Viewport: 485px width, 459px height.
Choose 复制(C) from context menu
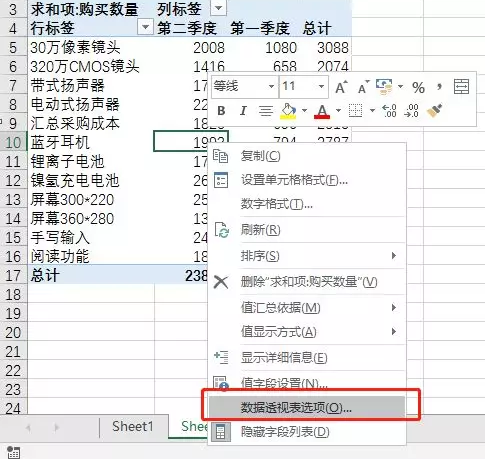tap(307, 156)
